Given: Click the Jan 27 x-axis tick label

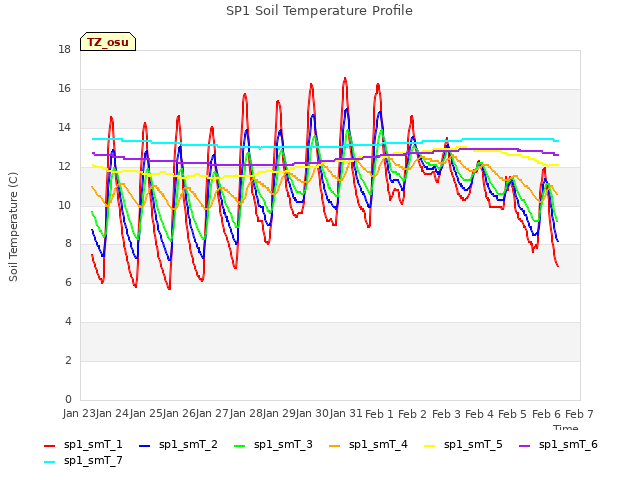Looking at the screenshot, I should click(212, 413).
